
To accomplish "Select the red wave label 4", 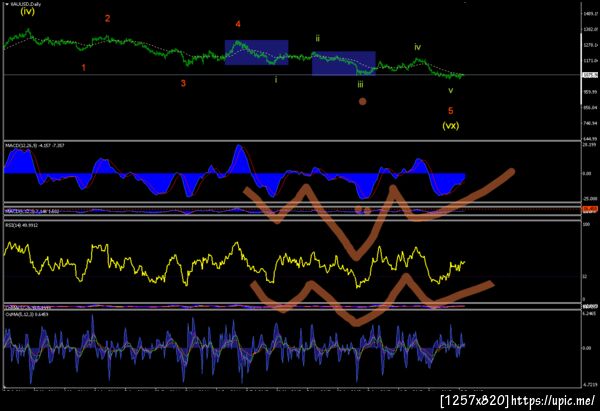I will [238, 24].
